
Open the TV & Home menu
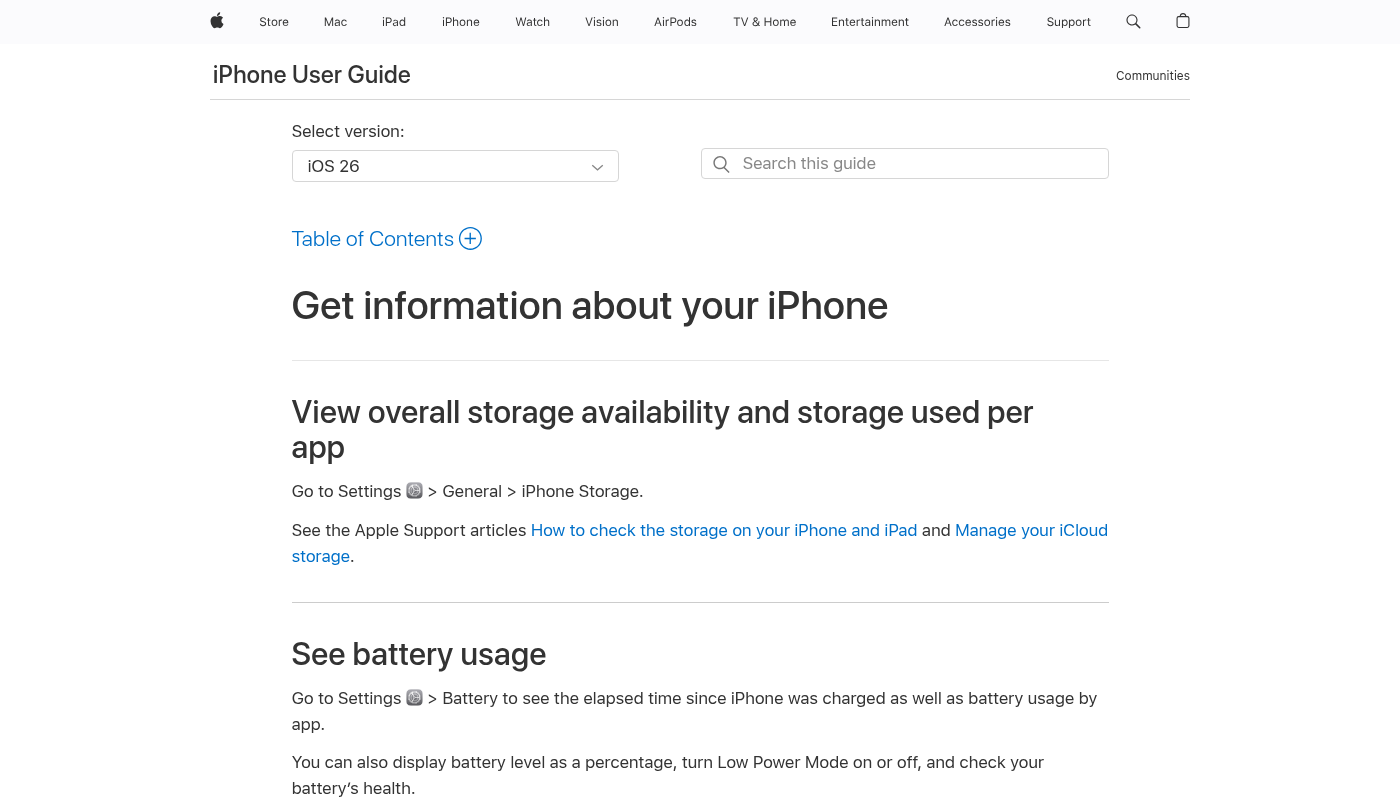[764, 22]
